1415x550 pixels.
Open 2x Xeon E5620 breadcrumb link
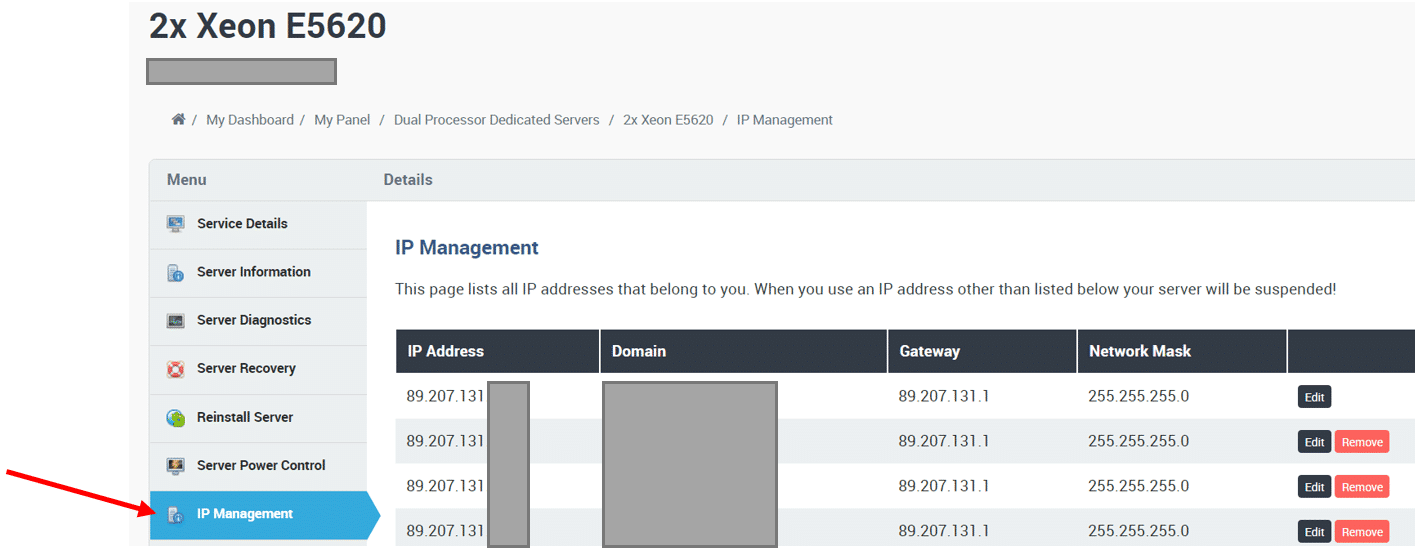(668, 120)
